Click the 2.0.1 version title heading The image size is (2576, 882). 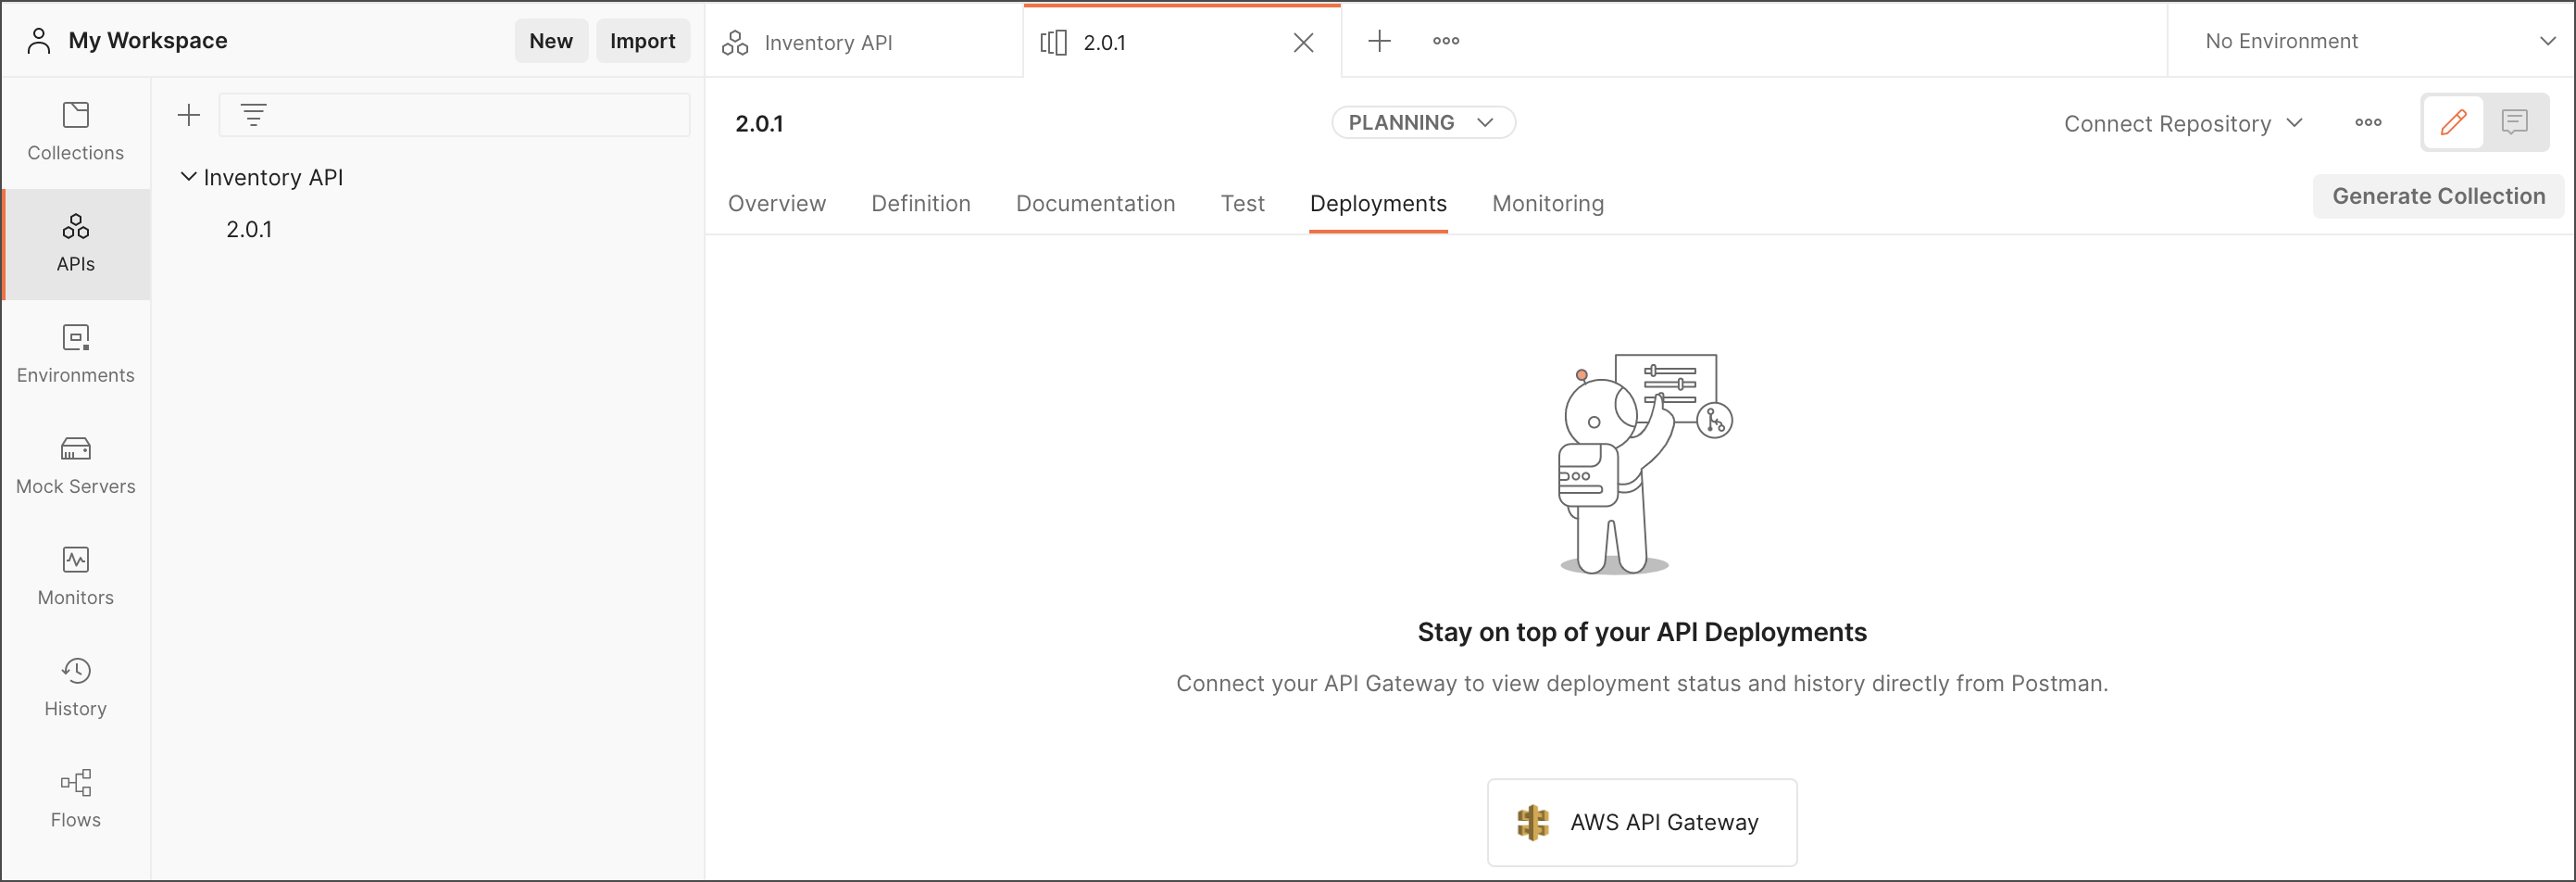tap(759, 123)
